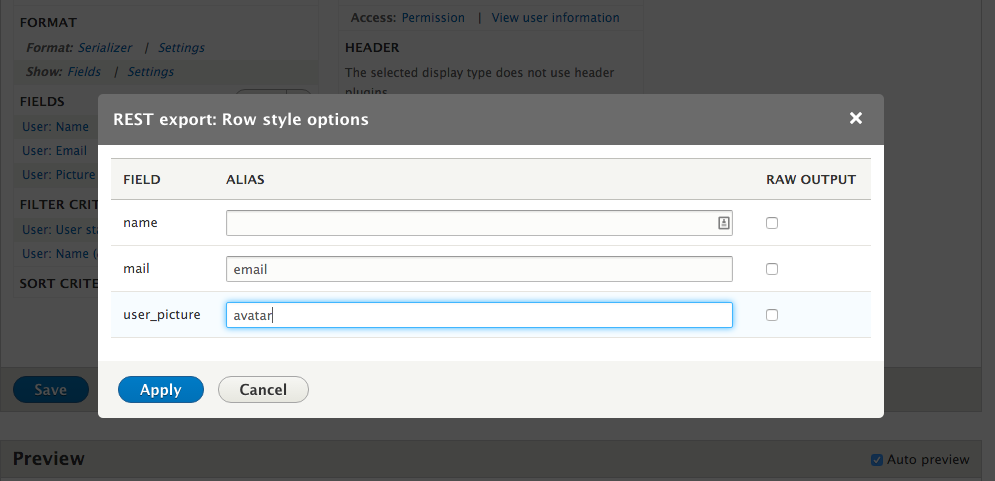Open the Permission access link
The width and height of the screenshot is (995, 481).
click(x=433, y=18)
